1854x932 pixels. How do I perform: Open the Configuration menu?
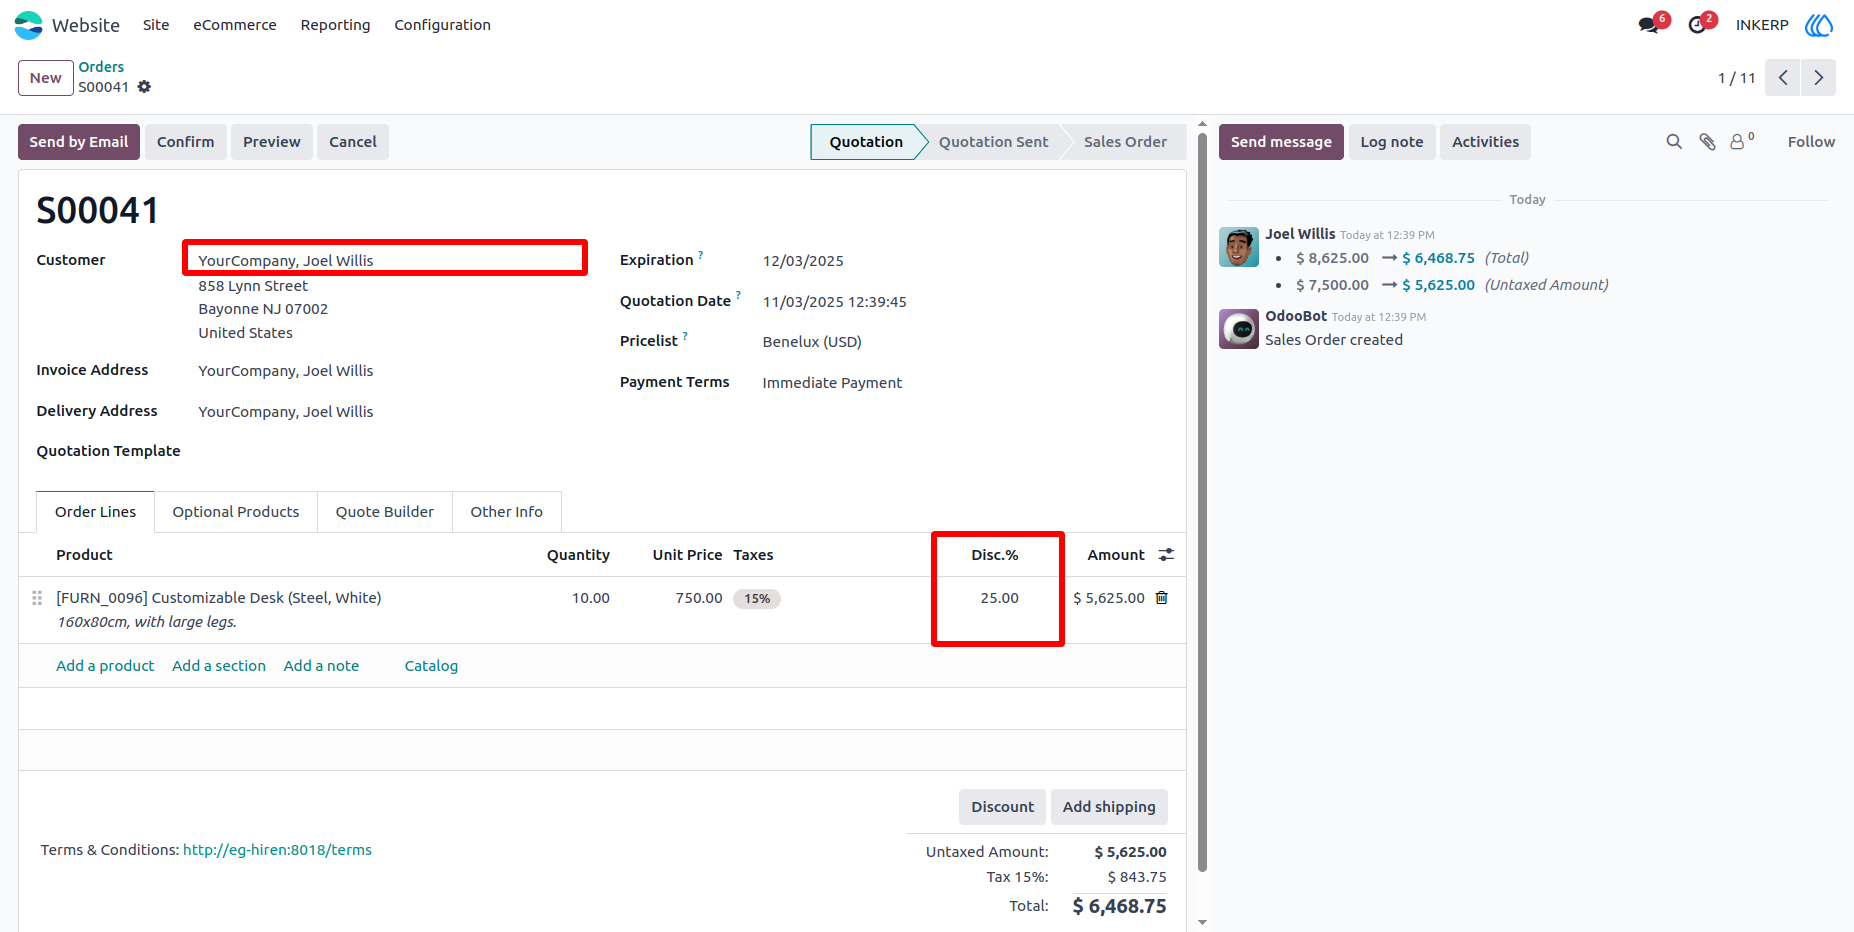(442, 25)
